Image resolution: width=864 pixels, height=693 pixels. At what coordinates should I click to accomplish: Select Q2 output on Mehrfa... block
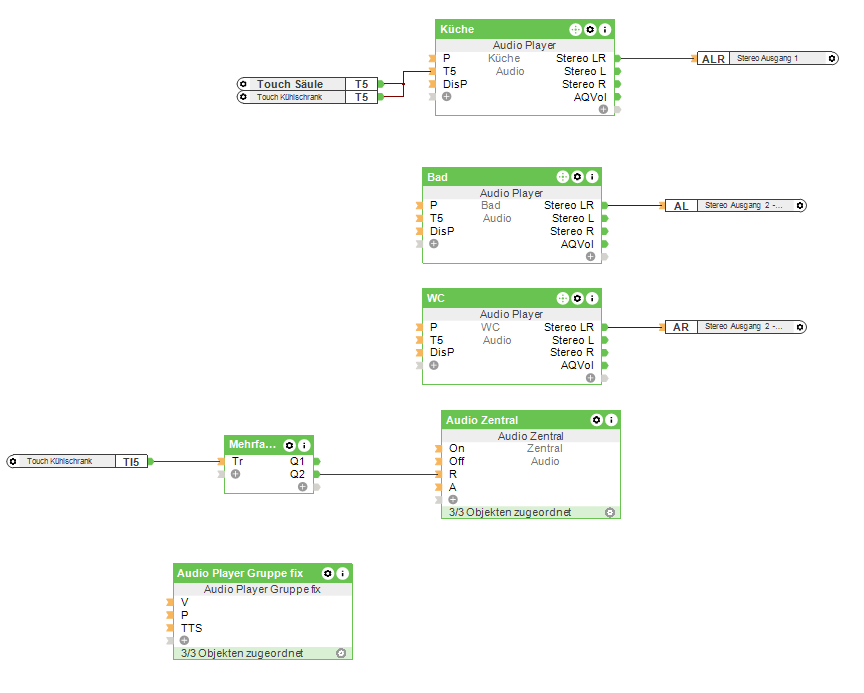[x=297, y=474]
